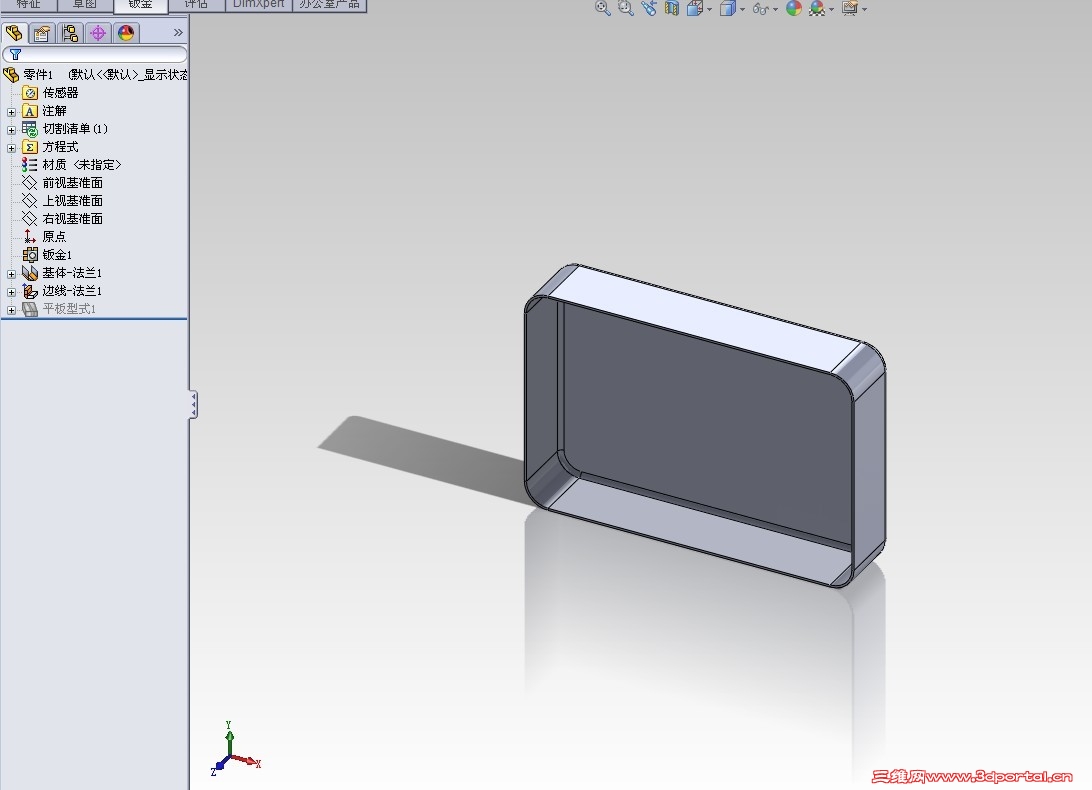Click the View Settings monitor icon

(x=850, y=8)
